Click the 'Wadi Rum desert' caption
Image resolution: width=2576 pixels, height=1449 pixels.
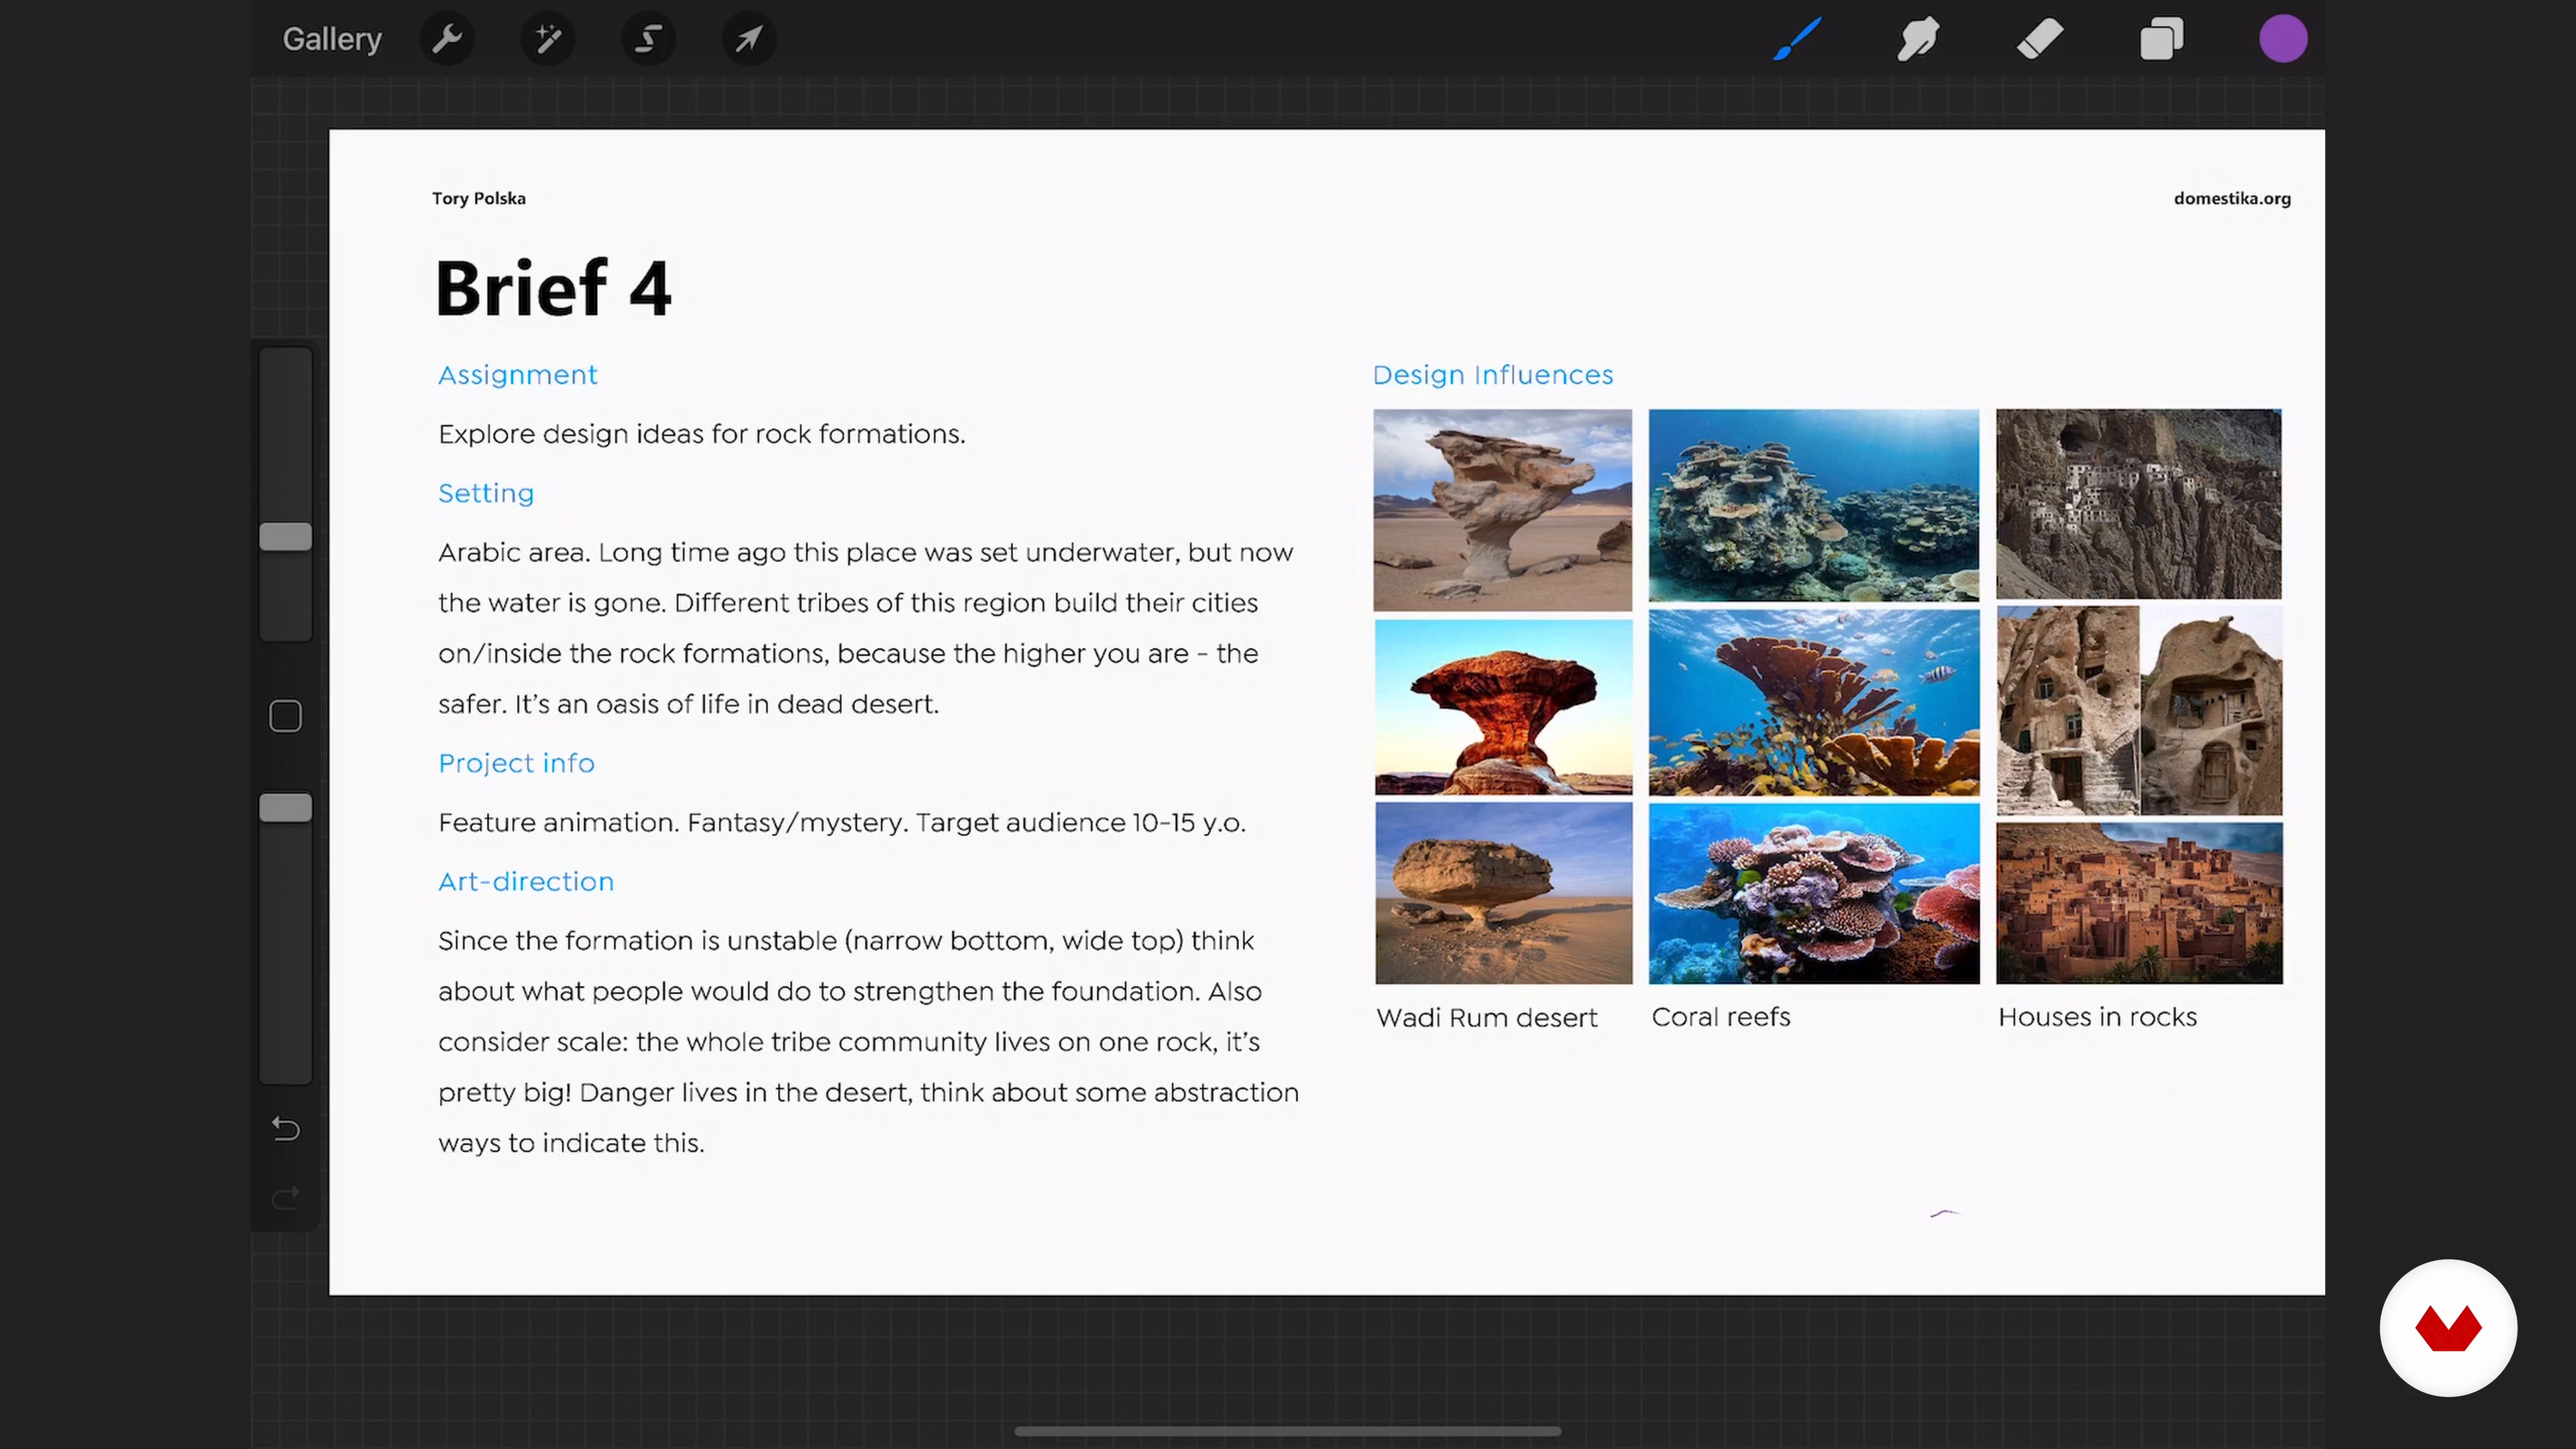pyautogui.click(x=1486, y=1017)
